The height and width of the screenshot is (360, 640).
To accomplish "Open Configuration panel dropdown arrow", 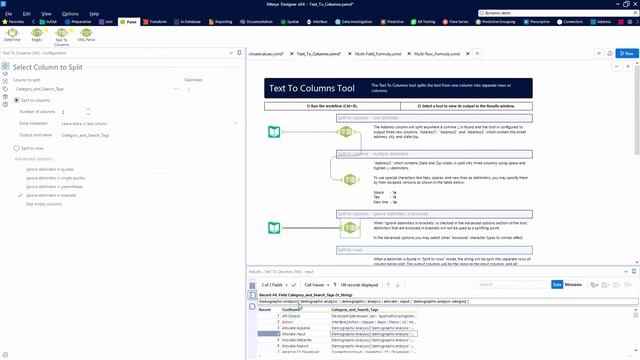I will click(231, 53).
